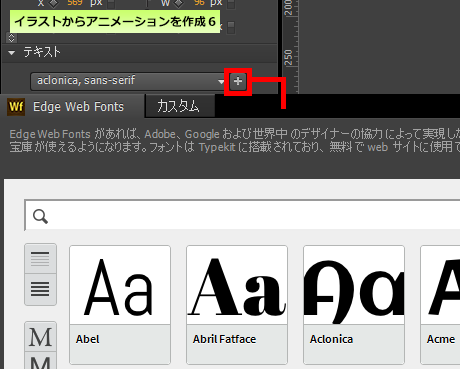Click the W width value 96
The image size is (460, 369).
(x=199, y=3)
